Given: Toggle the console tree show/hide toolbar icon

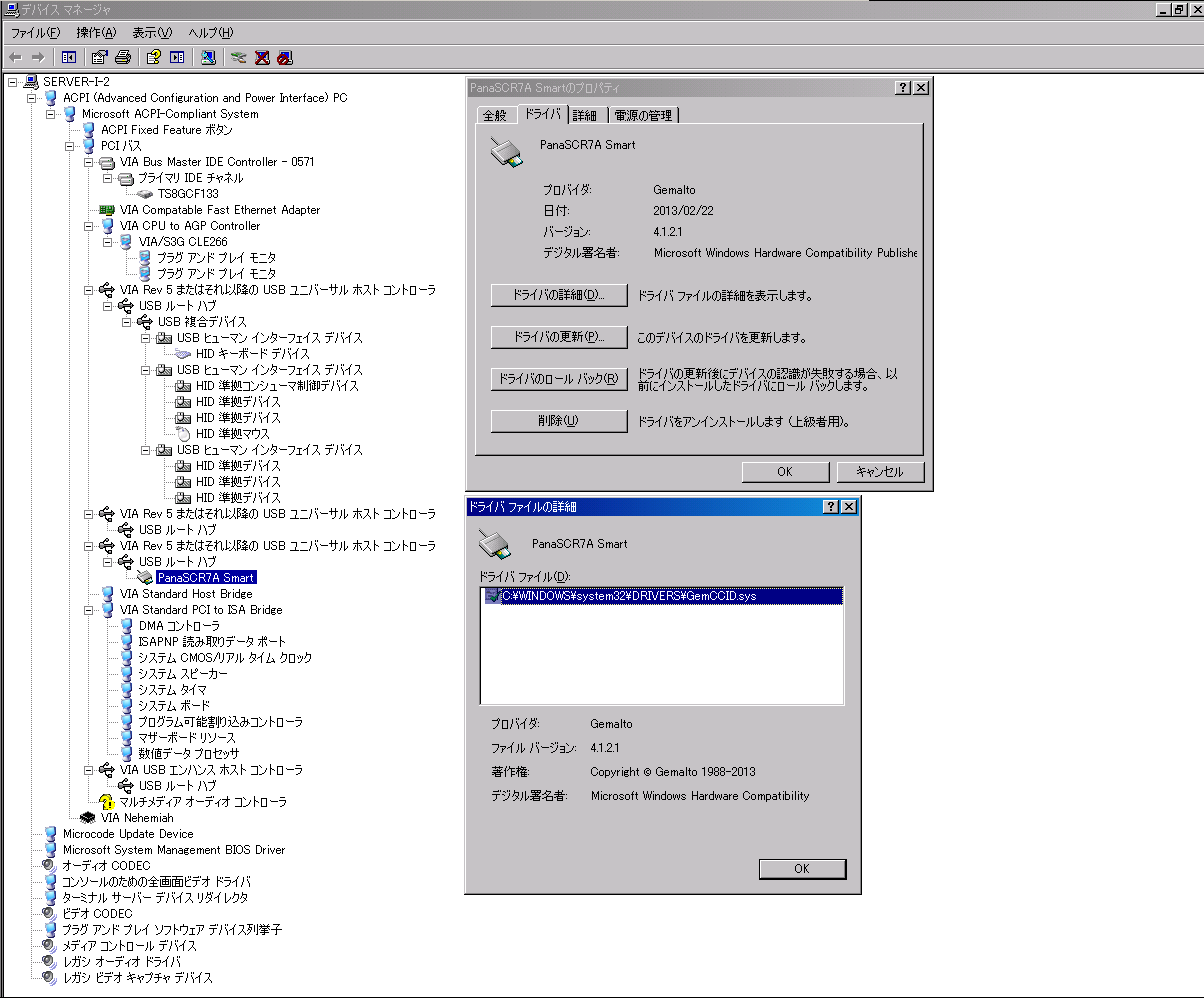Looking at the screenshot, I should click(x=69, y=57).
